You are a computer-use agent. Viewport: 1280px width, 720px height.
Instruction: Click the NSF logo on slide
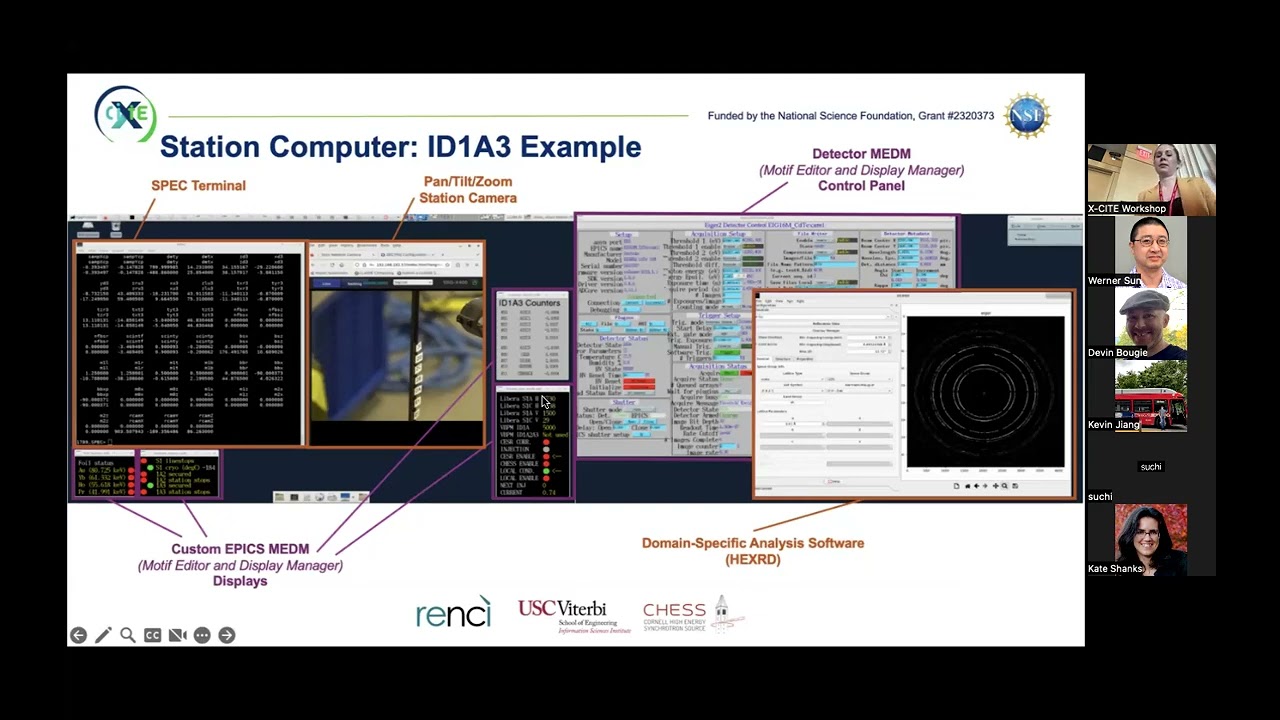click(1027, 116)
